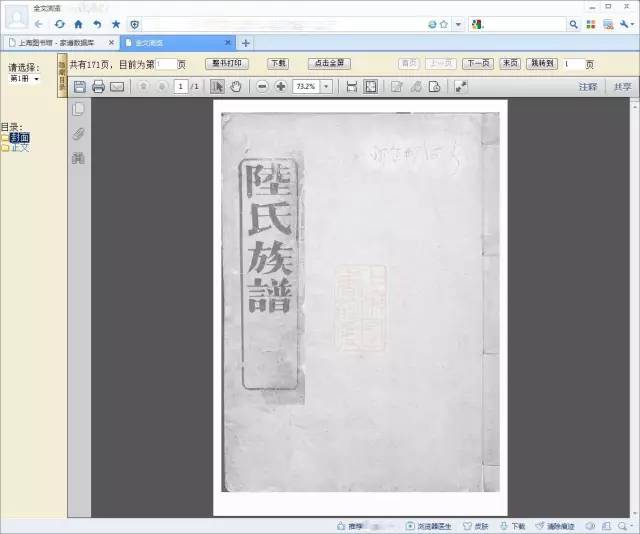Toggle the status bar sound speaker icon
The height and width of the screenshot is (534, 640).
(590, 527)
